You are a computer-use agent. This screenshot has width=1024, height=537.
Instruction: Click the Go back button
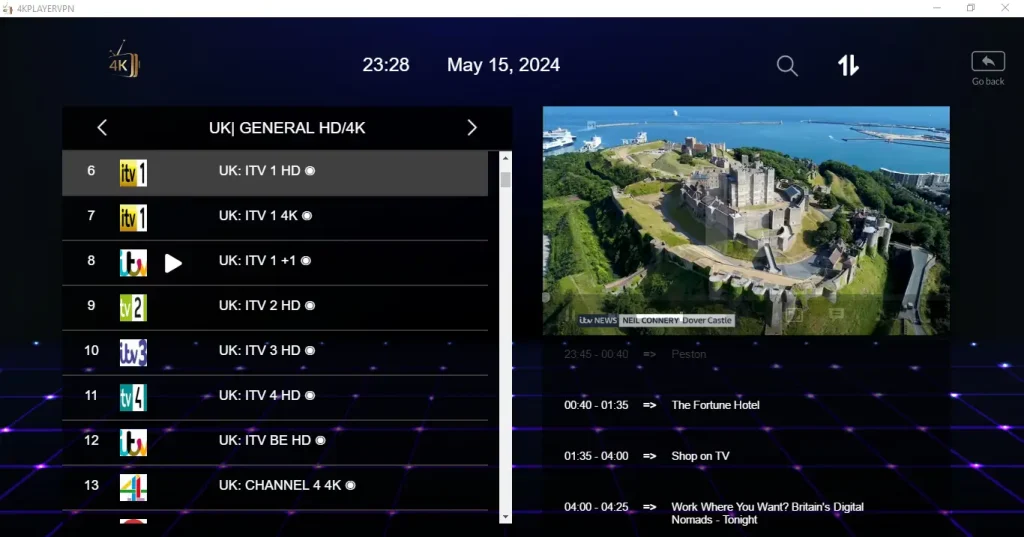pyautogui.click(x=987, y=69)
